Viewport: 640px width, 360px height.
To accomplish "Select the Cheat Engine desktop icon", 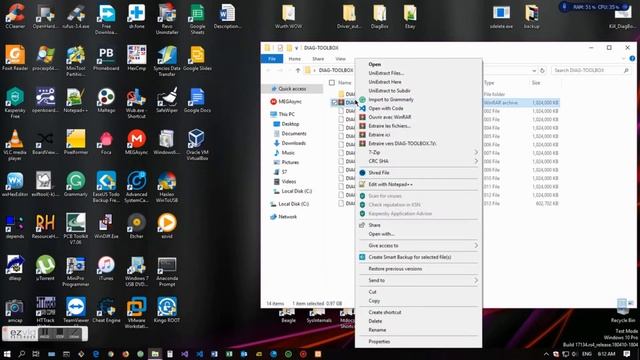I will 106,310.
